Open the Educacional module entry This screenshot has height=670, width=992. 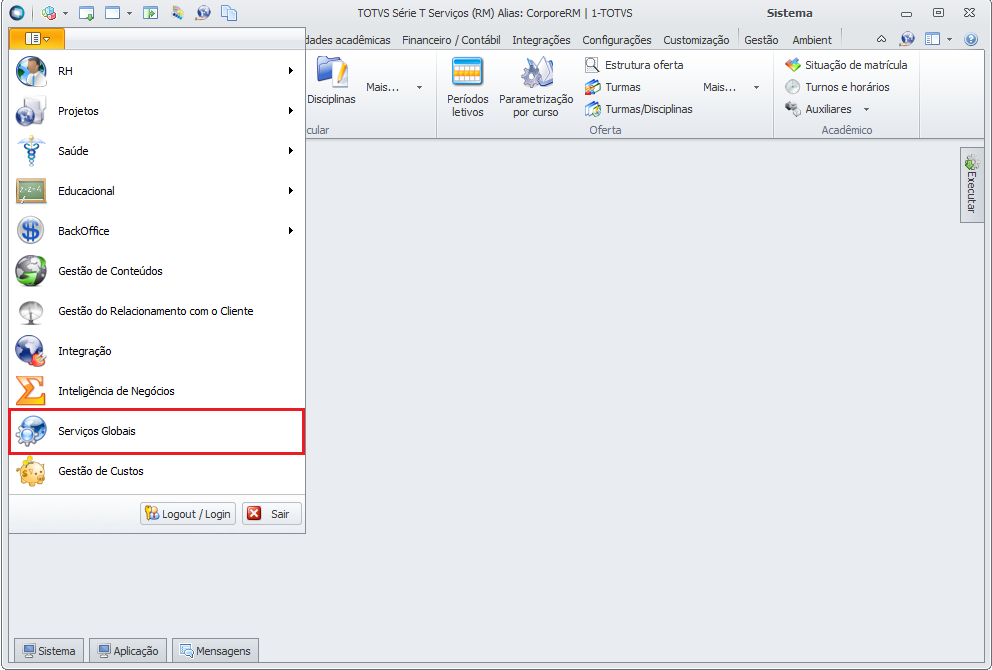coord(157,190)
